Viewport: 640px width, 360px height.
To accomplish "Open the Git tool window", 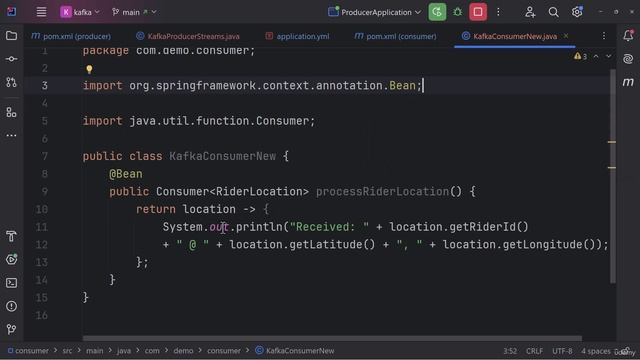I will pyautogui.click(x=11, y=329).
